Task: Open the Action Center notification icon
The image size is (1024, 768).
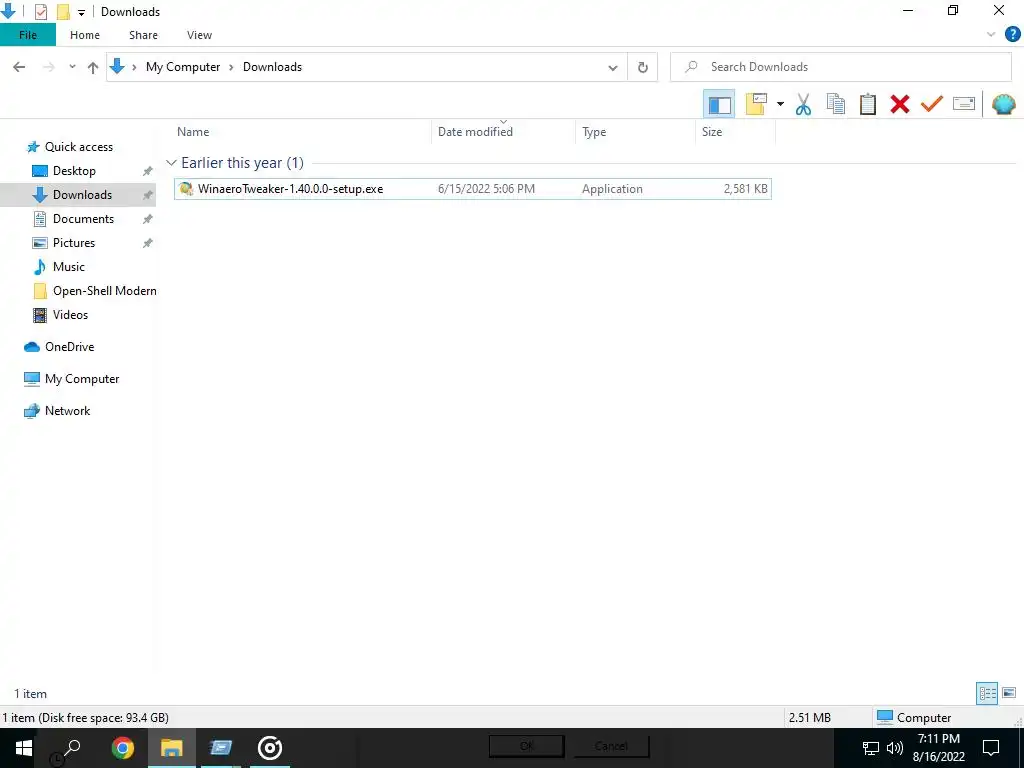Action: 991,748
